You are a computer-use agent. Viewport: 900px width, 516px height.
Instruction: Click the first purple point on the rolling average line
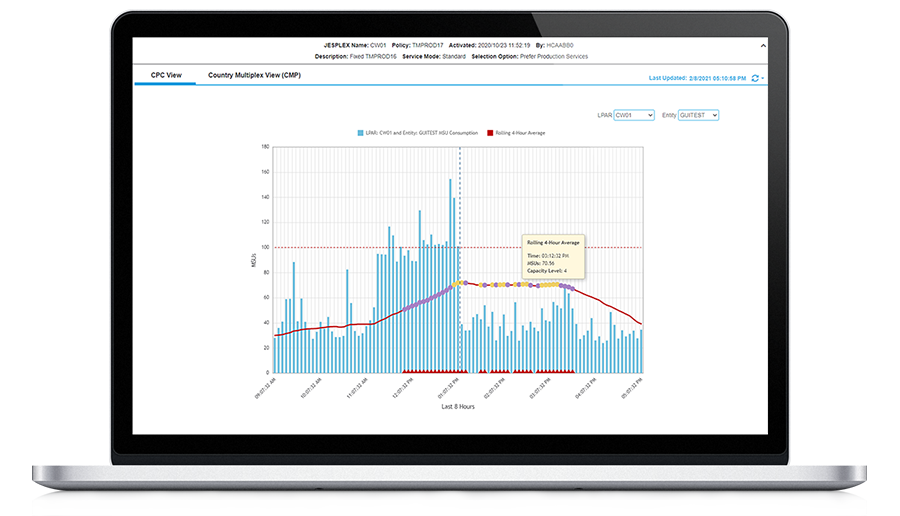tap(403, 310)
